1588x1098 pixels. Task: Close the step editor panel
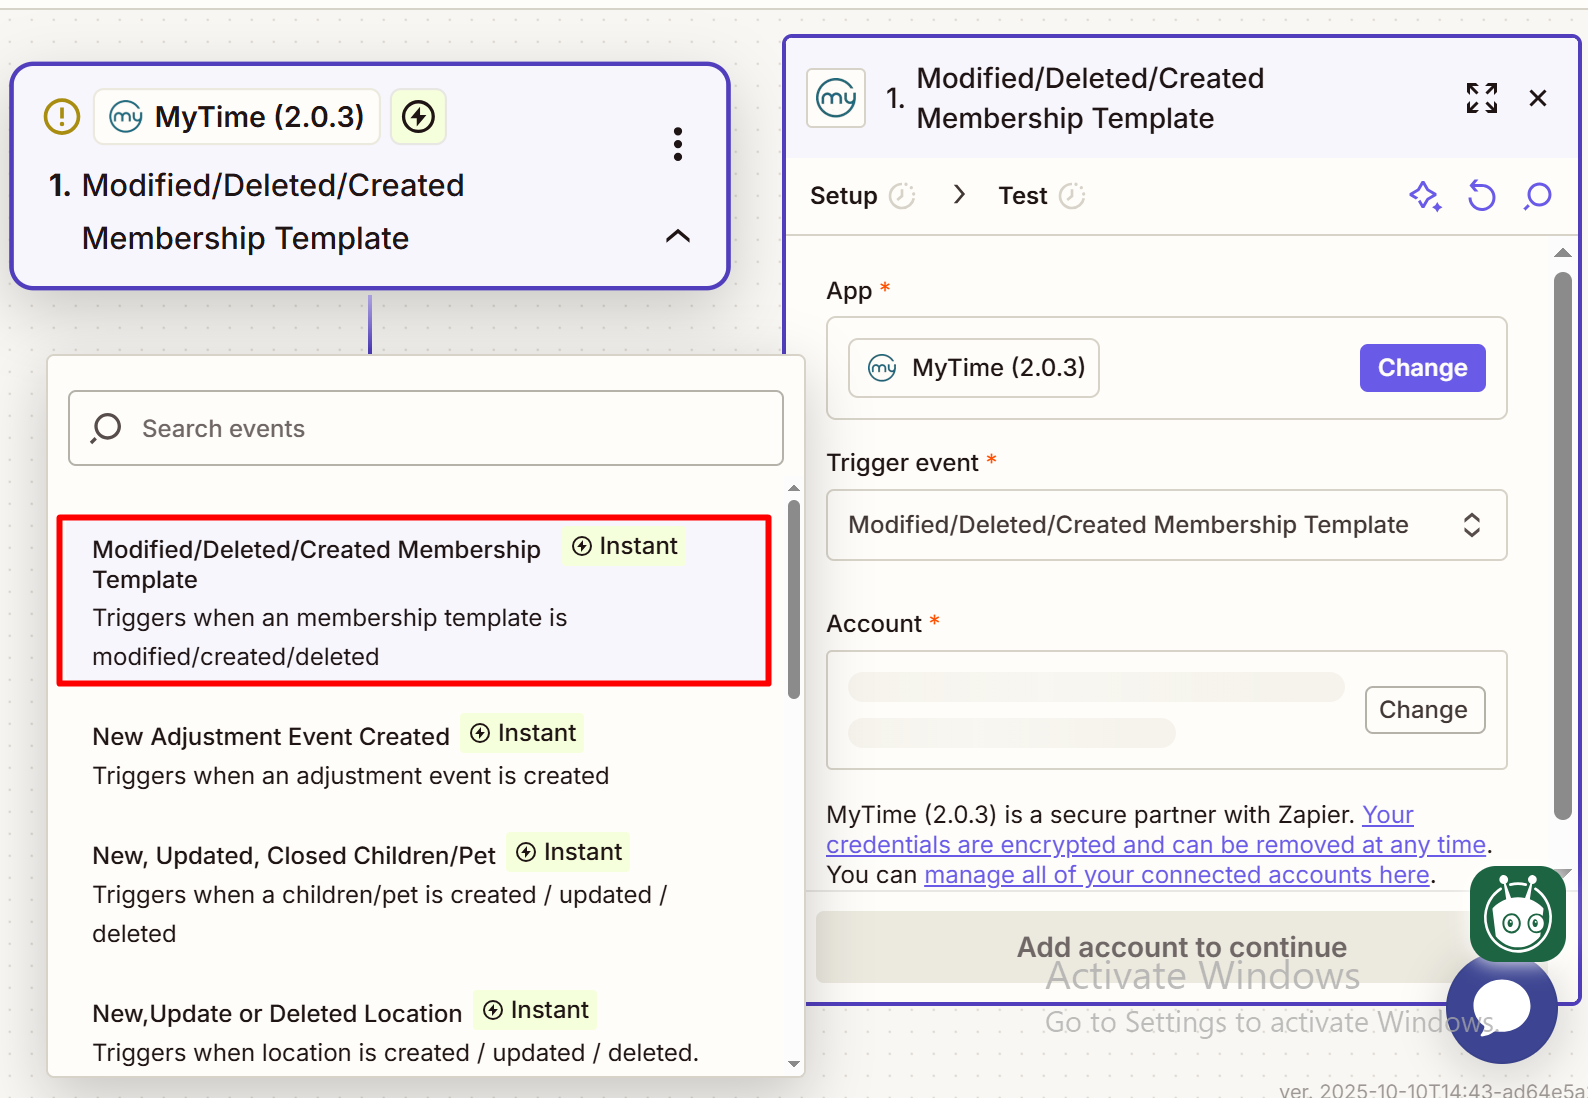pos(1538,98)
